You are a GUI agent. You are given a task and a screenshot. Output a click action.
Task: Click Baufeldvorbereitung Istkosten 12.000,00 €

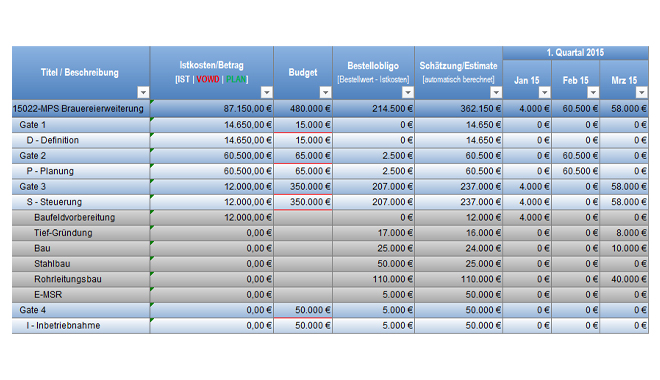pos(212,218)
